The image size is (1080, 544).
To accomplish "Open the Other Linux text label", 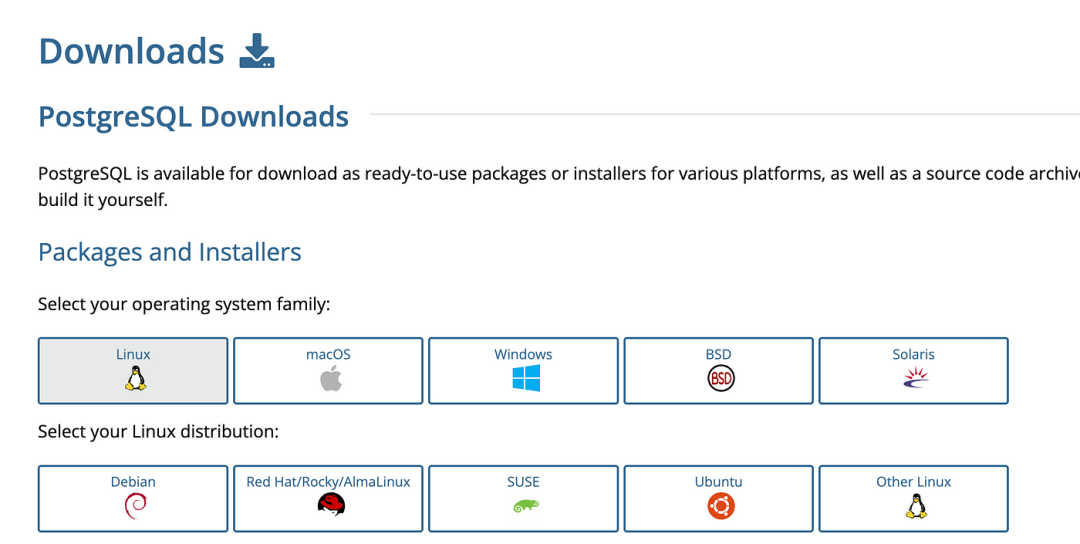I will pyautogui.click(x=913, y=481).
